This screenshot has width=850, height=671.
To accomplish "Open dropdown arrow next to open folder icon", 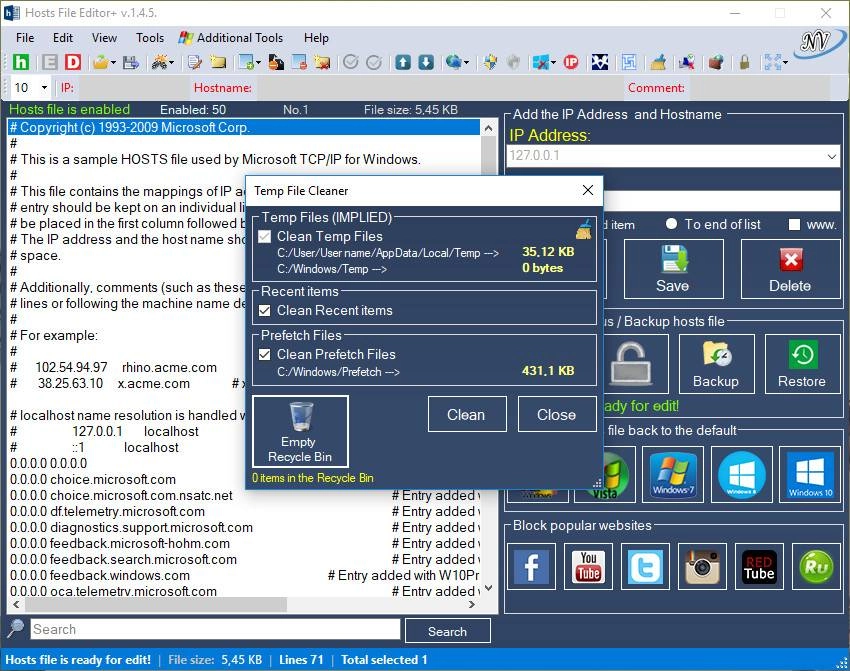I will (113, 63).
